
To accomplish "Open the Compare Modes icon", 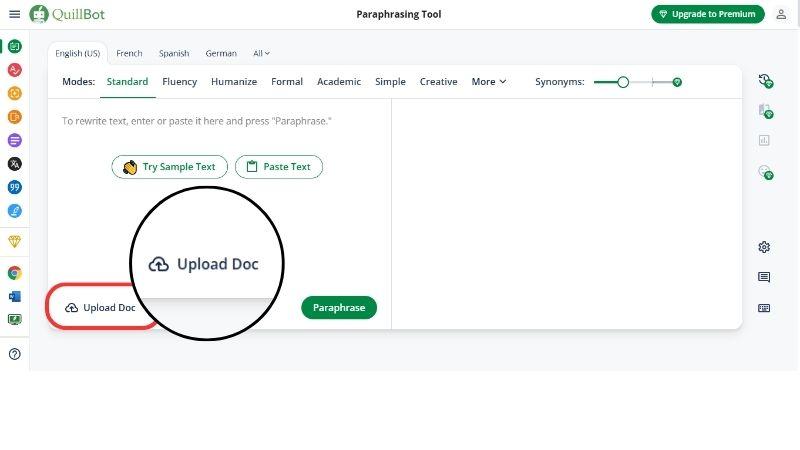I will coord(765,111).
